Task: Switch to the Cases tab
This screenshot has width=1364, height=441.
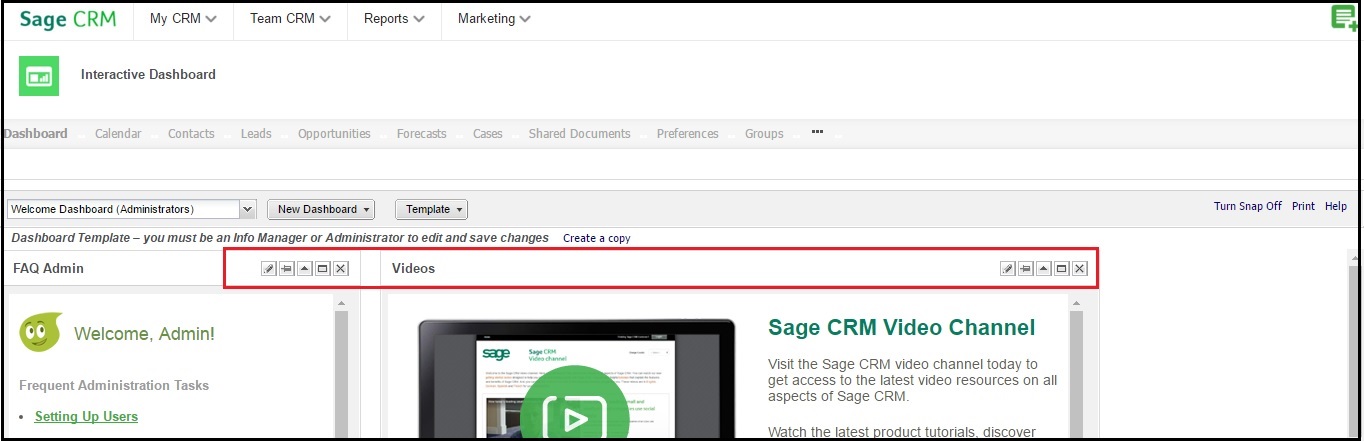Action: [488, 134]
